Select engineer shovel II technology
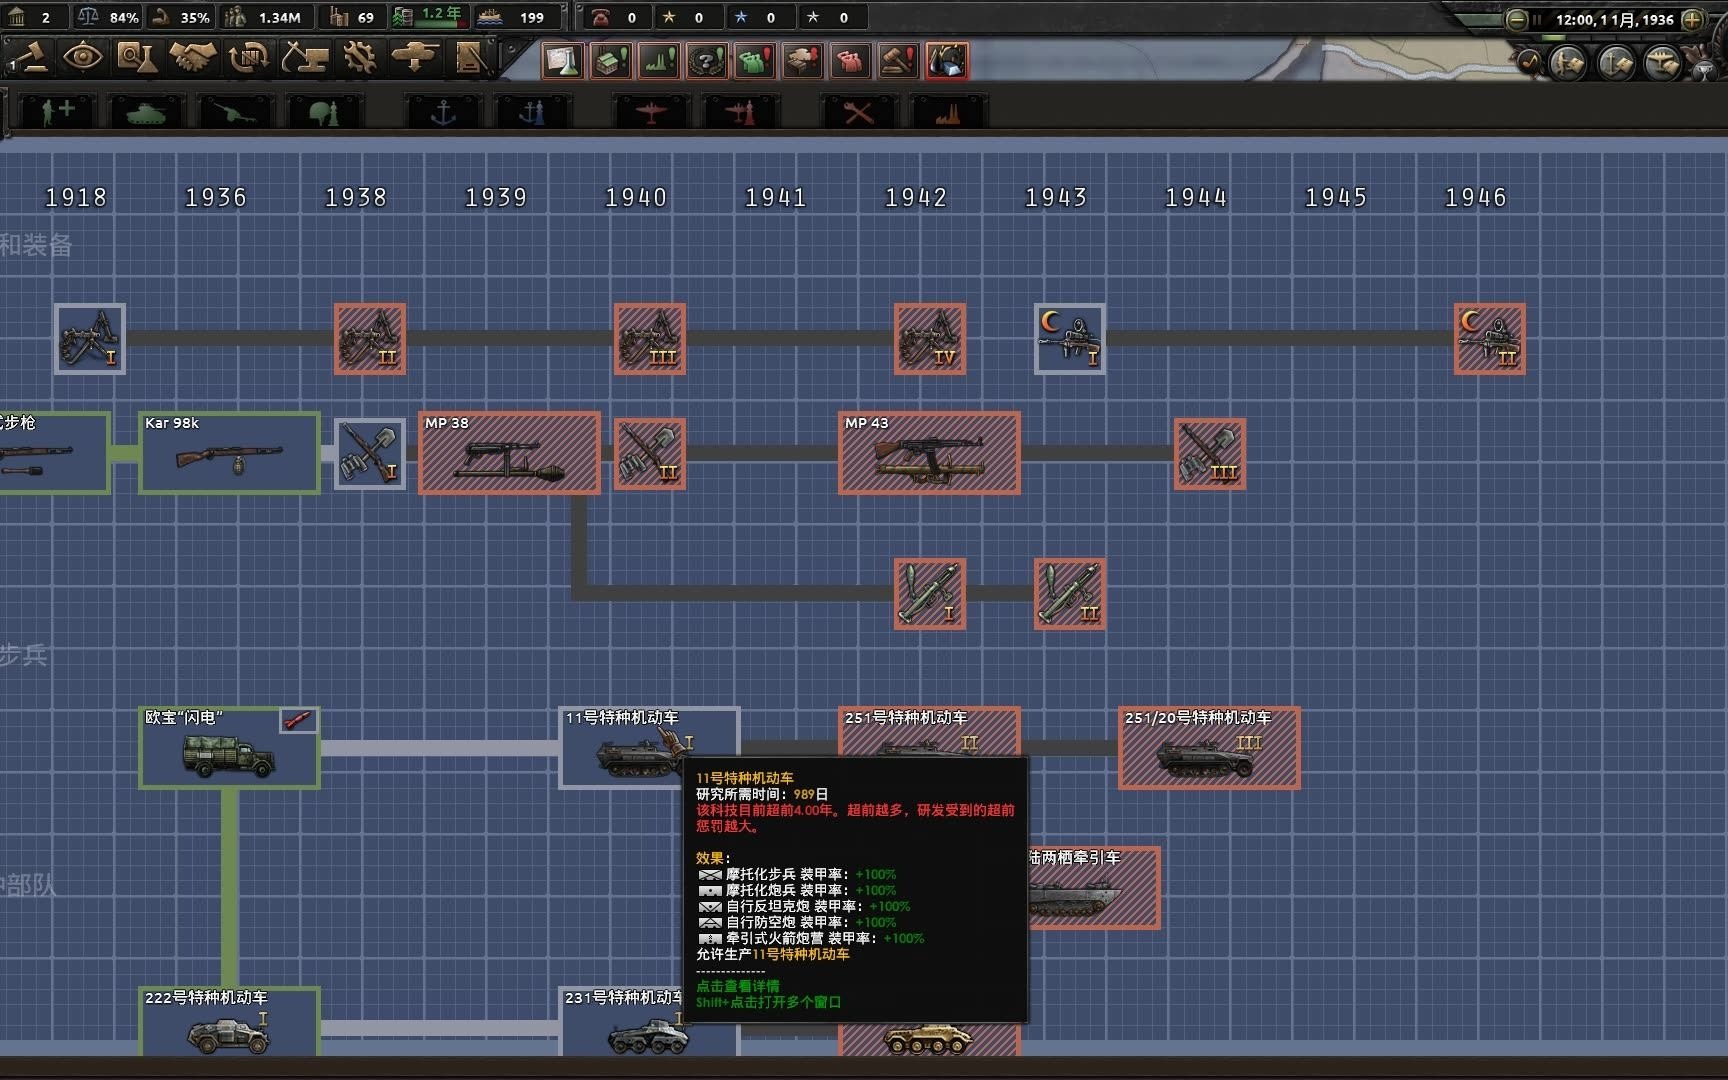Viewport: 1728px width, 1080px height. click(650, 454)
